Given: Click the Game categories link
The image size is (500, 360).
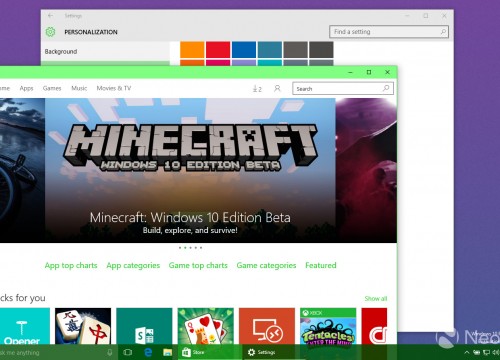Looking at the screenshot, I should pos(266,266).
